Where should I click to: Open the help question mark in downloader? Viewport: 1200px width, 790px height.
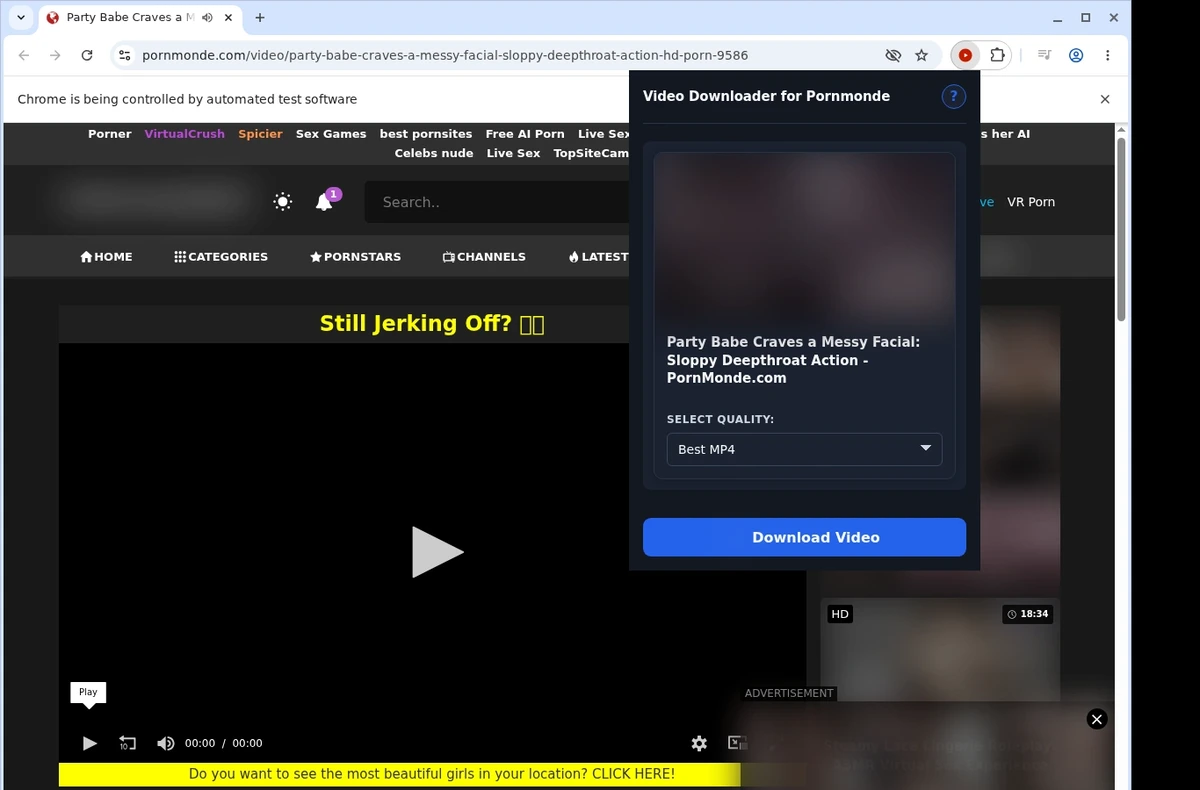coord(954,96)
